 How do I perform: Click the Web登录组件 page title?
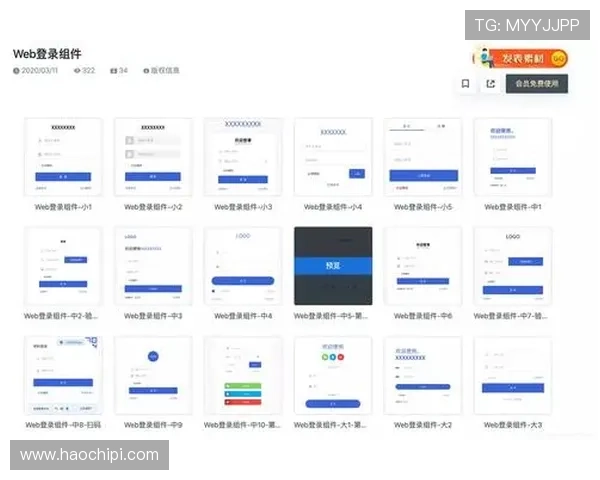coord(47,54)
